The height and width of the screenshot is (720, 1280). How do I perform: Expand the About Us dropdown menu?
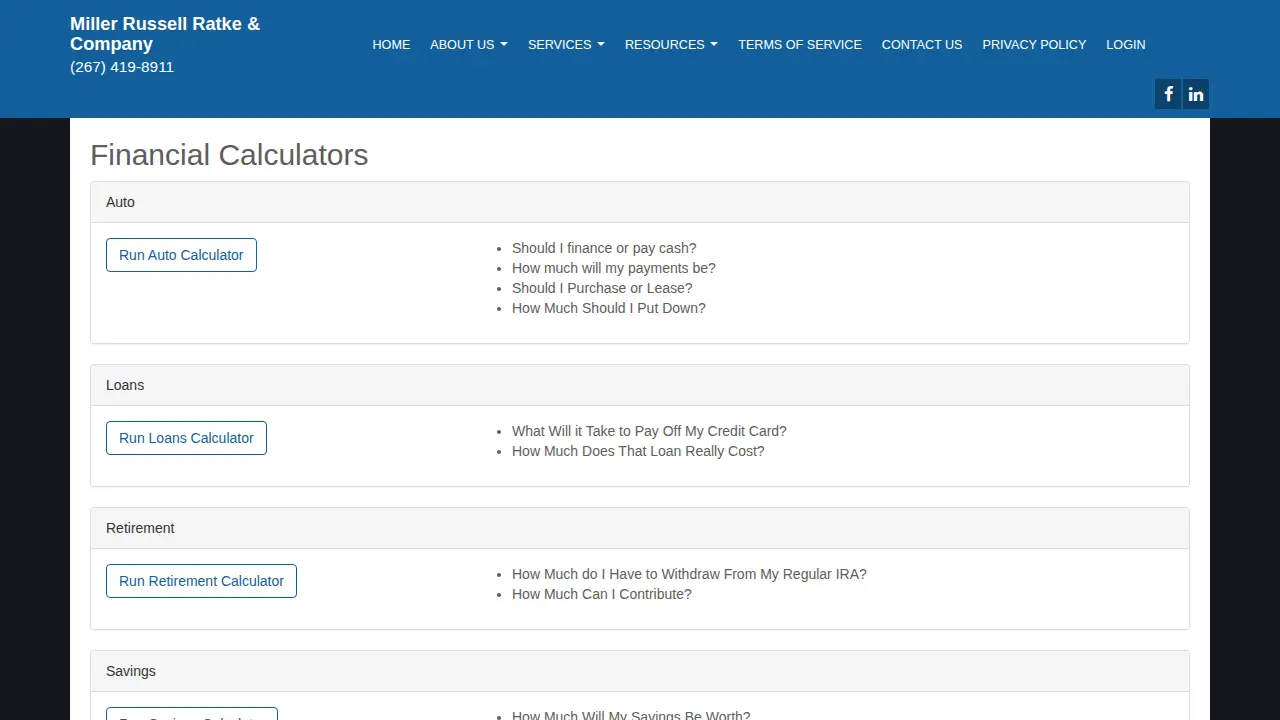point(469,44)
